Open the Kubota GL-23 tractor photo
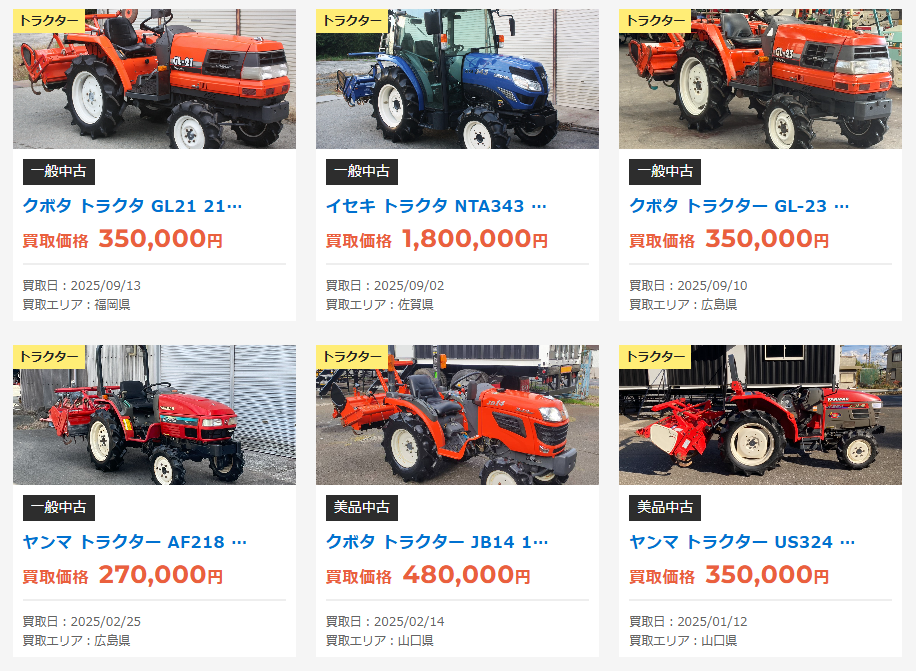916x671 pixels. (761, 79)
